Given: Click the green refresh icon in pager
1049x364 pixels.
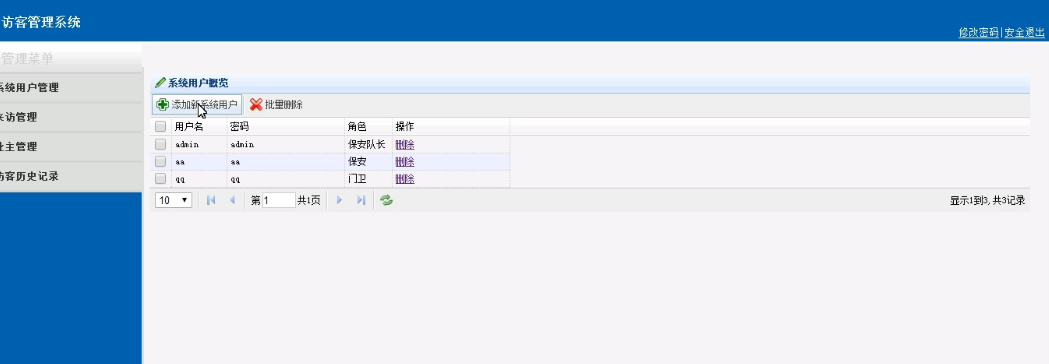Looking at the screenshot, I should [386, 200].
